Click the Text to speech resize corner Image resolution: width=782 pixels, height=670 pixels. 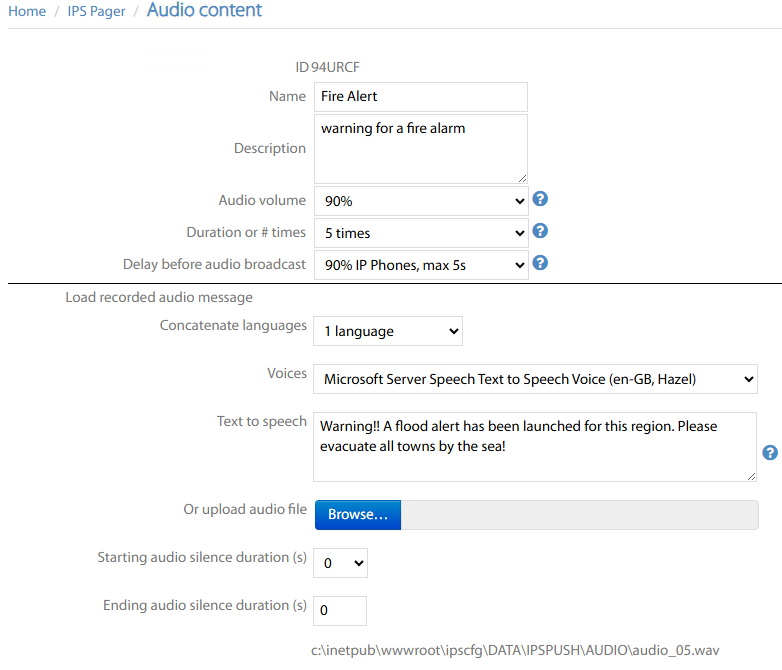pos(751,476)
